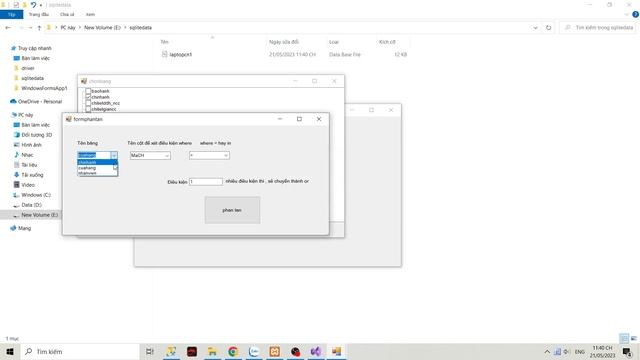Click the Điều kiện text field
This screenshot has height=360, width=640.
206,182
